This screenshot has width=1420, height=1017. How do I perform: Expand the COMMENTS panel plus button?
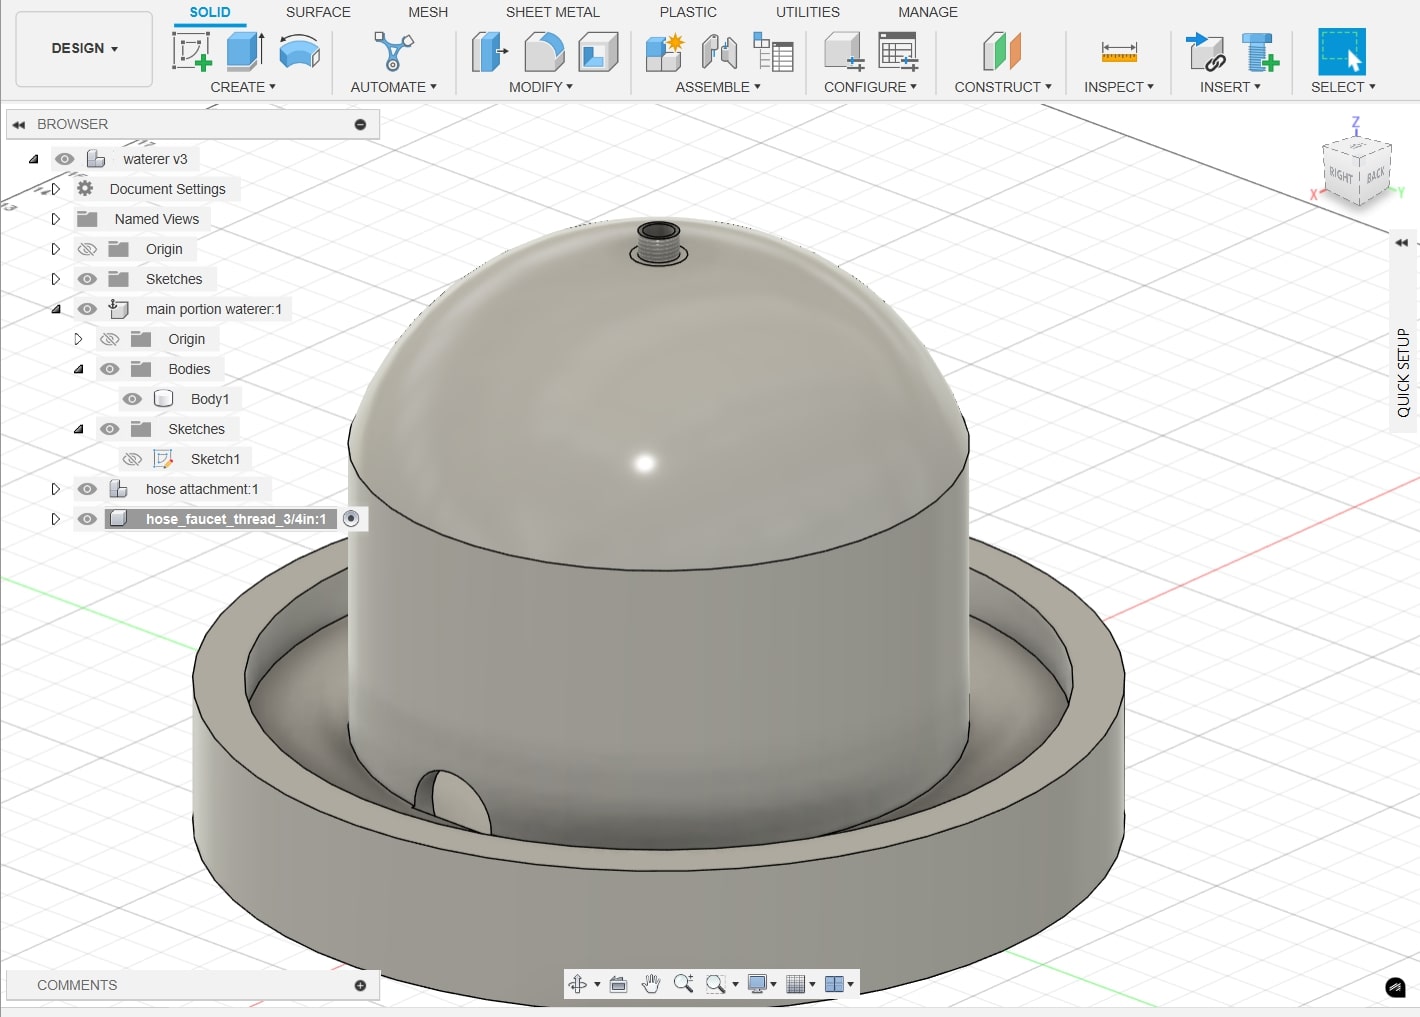click(x=360, y=985)
